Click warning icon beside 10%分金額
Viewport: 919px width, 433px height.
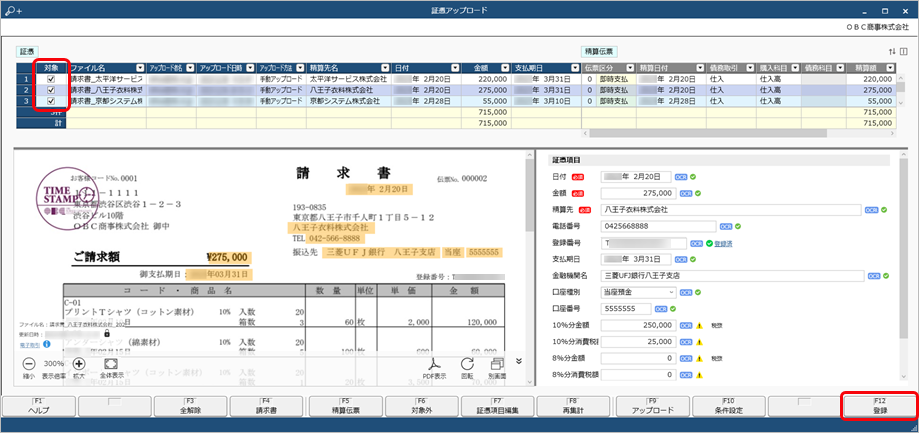click(699, 325)
